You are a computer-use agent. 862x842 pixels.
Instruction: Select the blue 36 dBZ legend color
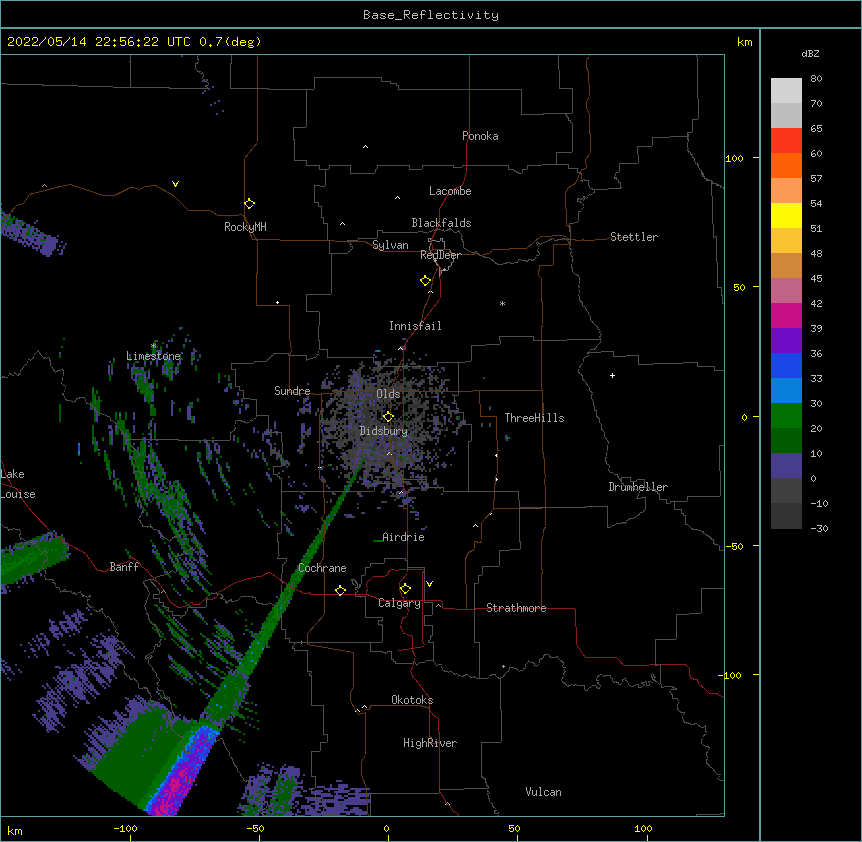coord(786,365)
